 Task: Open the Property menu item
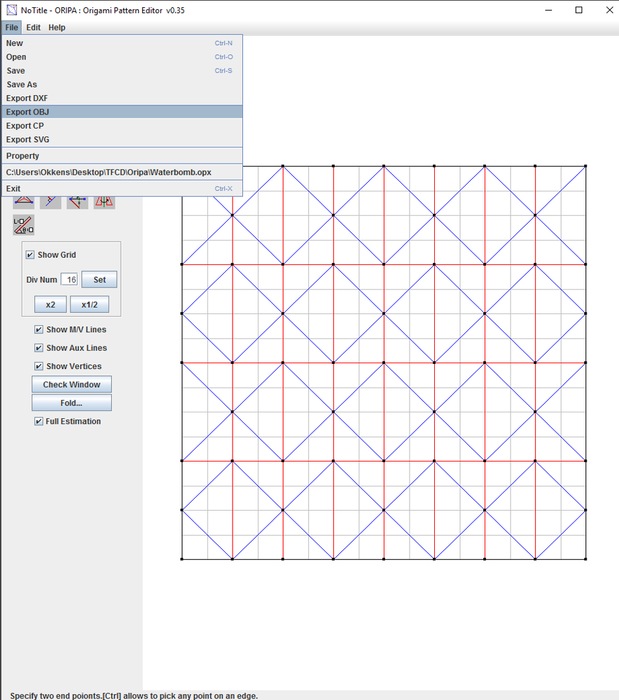(122, 156)
